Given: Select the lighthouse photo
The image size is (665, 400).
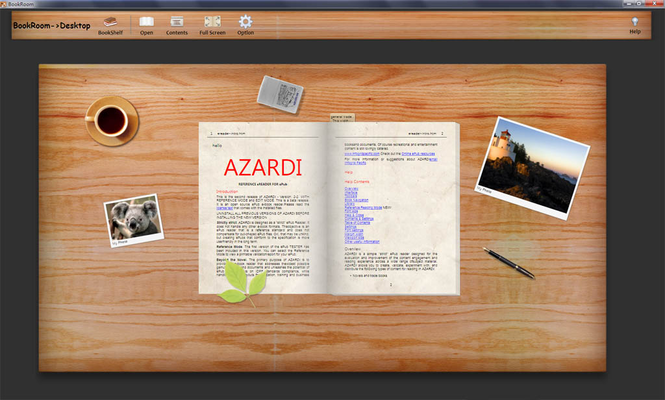Looking at the screenshot, I should (x=532, y=168).
